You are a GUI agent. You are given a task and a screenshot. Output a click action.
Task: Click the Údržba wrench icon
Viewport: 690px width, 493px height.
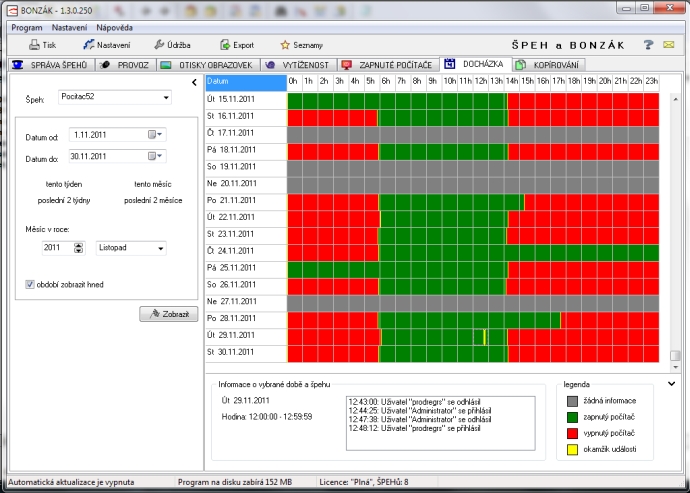[x=159, y=44]
